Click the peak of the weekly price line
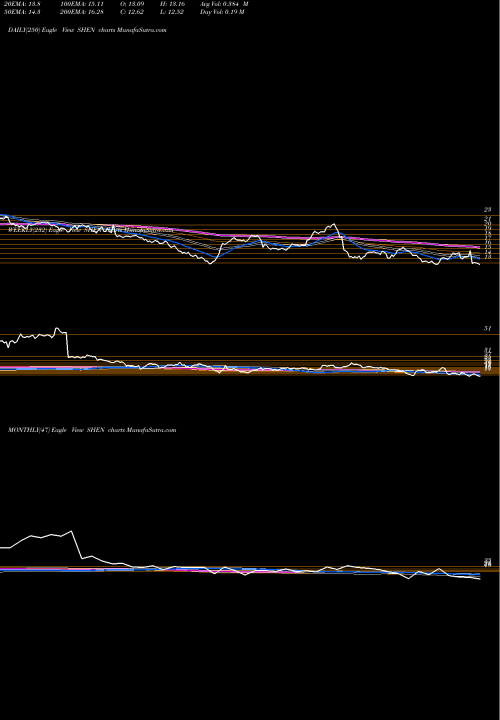Viewport: 500px width, 720px height. click(56, 328)
